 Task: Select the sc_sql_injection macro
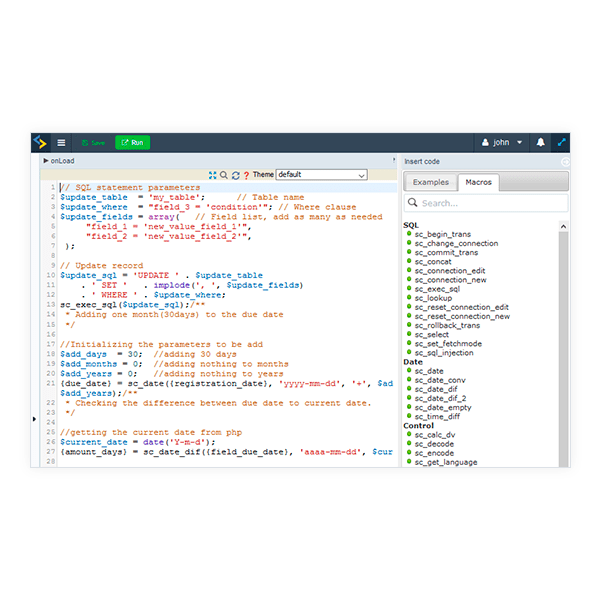(x=444, y=353)
